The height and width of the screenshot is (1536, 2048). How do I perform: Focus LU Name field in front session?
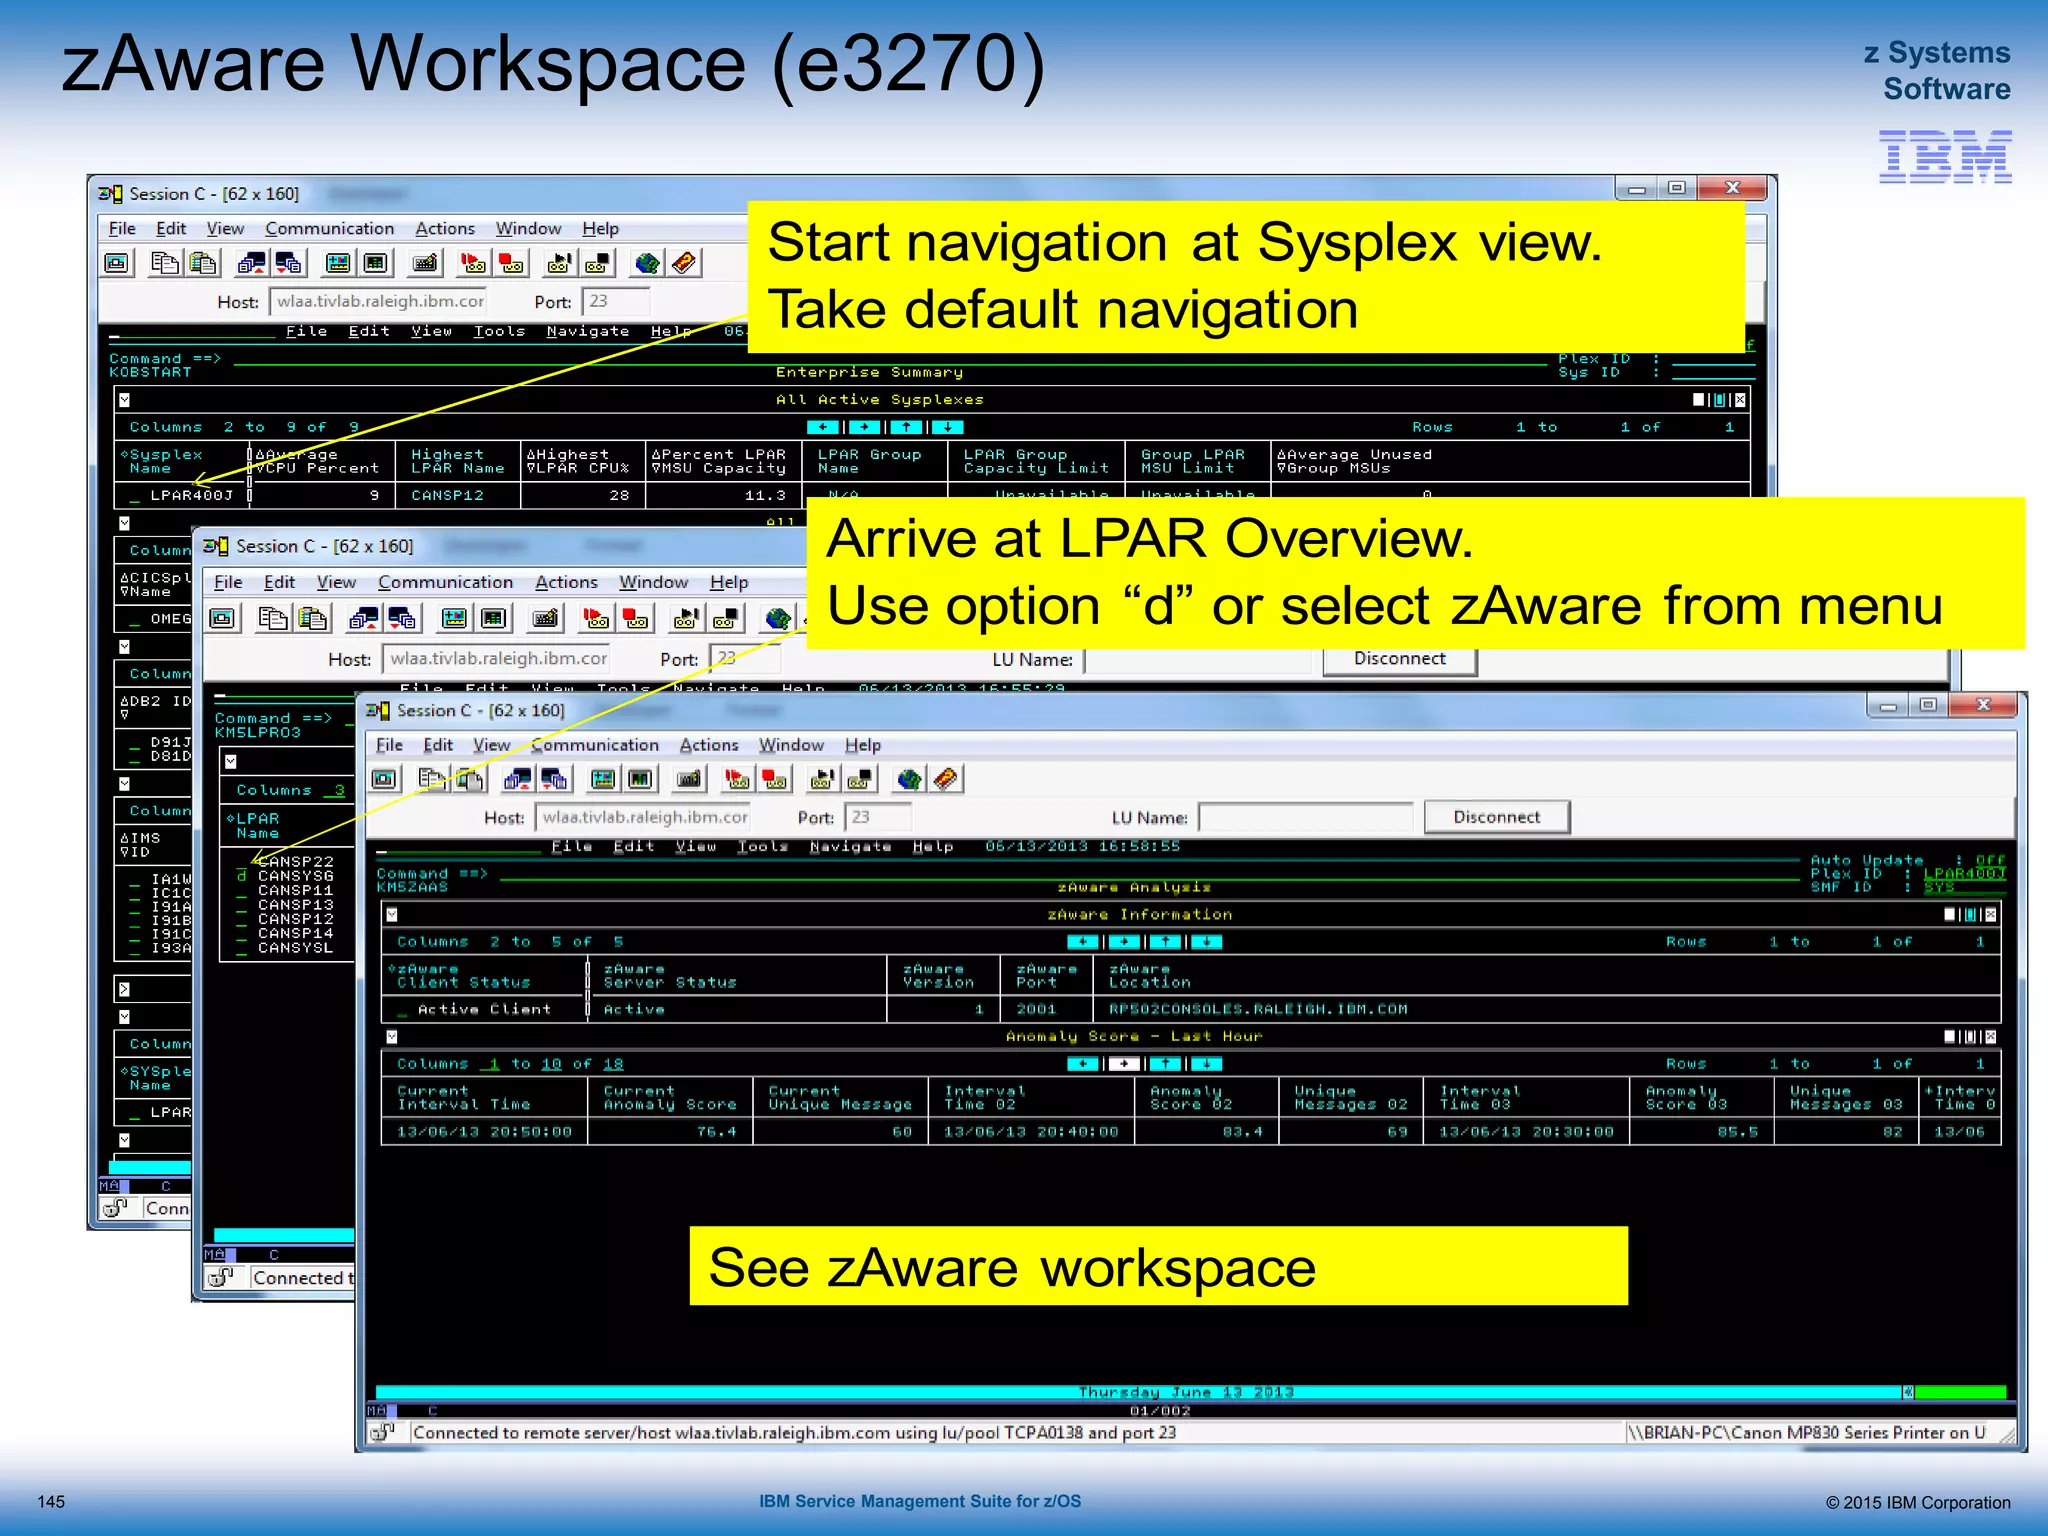[x=1306, y=817]
